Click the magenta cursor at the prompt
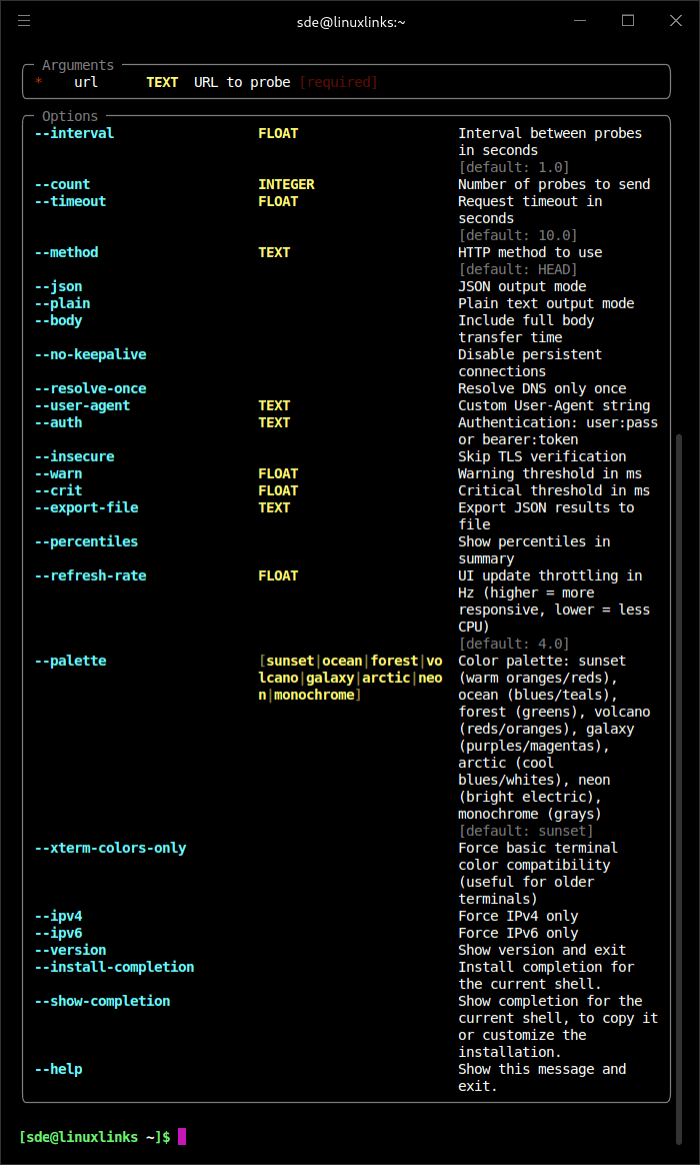700x1165 pixels. (x=182, y=1137)
